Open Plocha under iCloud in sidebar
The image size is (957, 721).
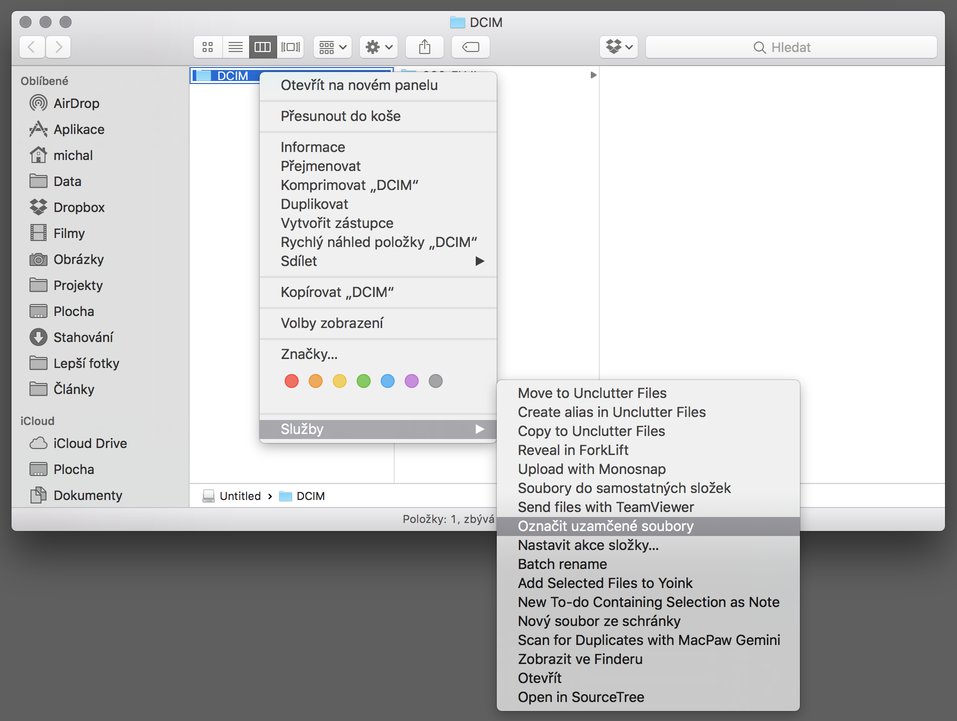click(x=62, y=469)
